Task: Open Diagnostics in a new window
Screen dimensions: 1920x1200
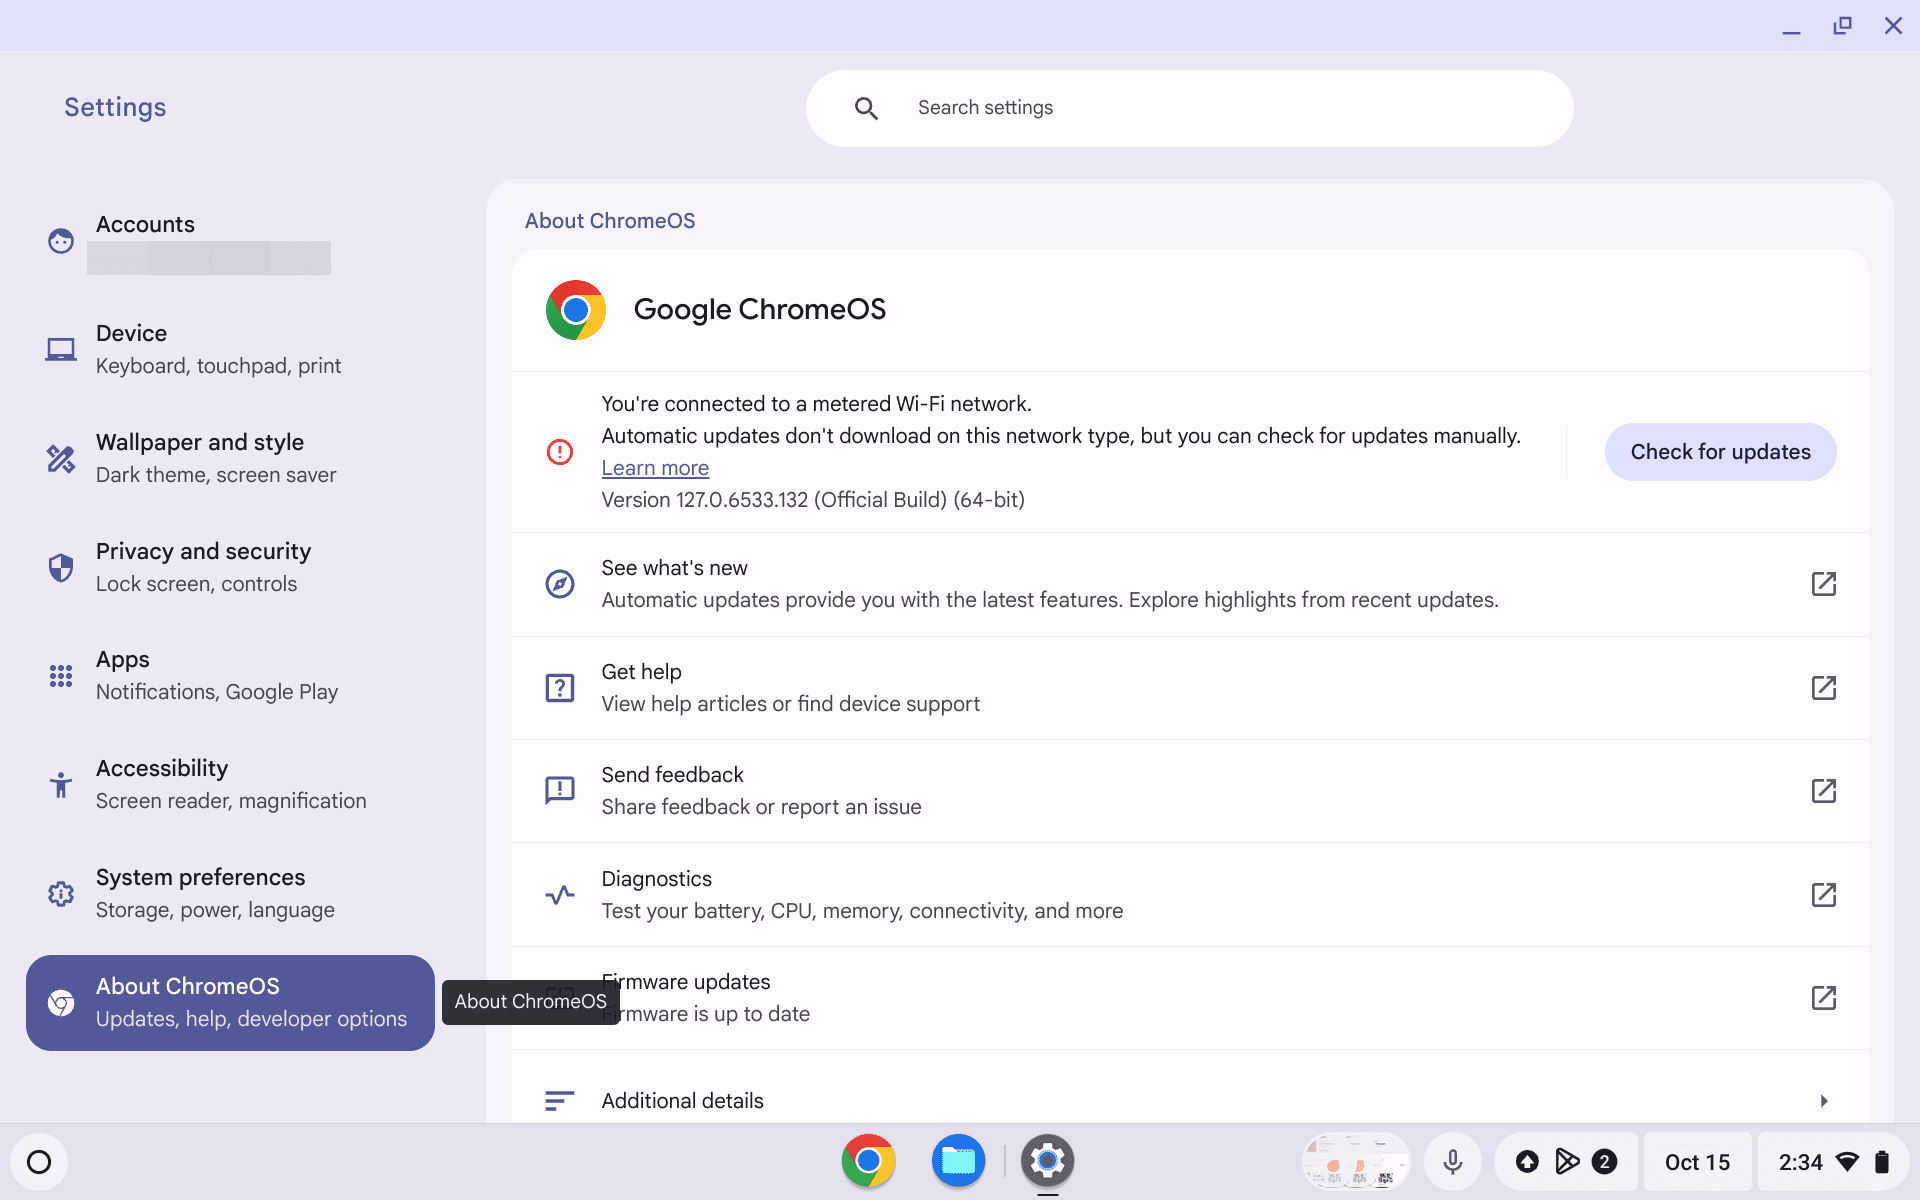Action: (x=1823, y=895)
